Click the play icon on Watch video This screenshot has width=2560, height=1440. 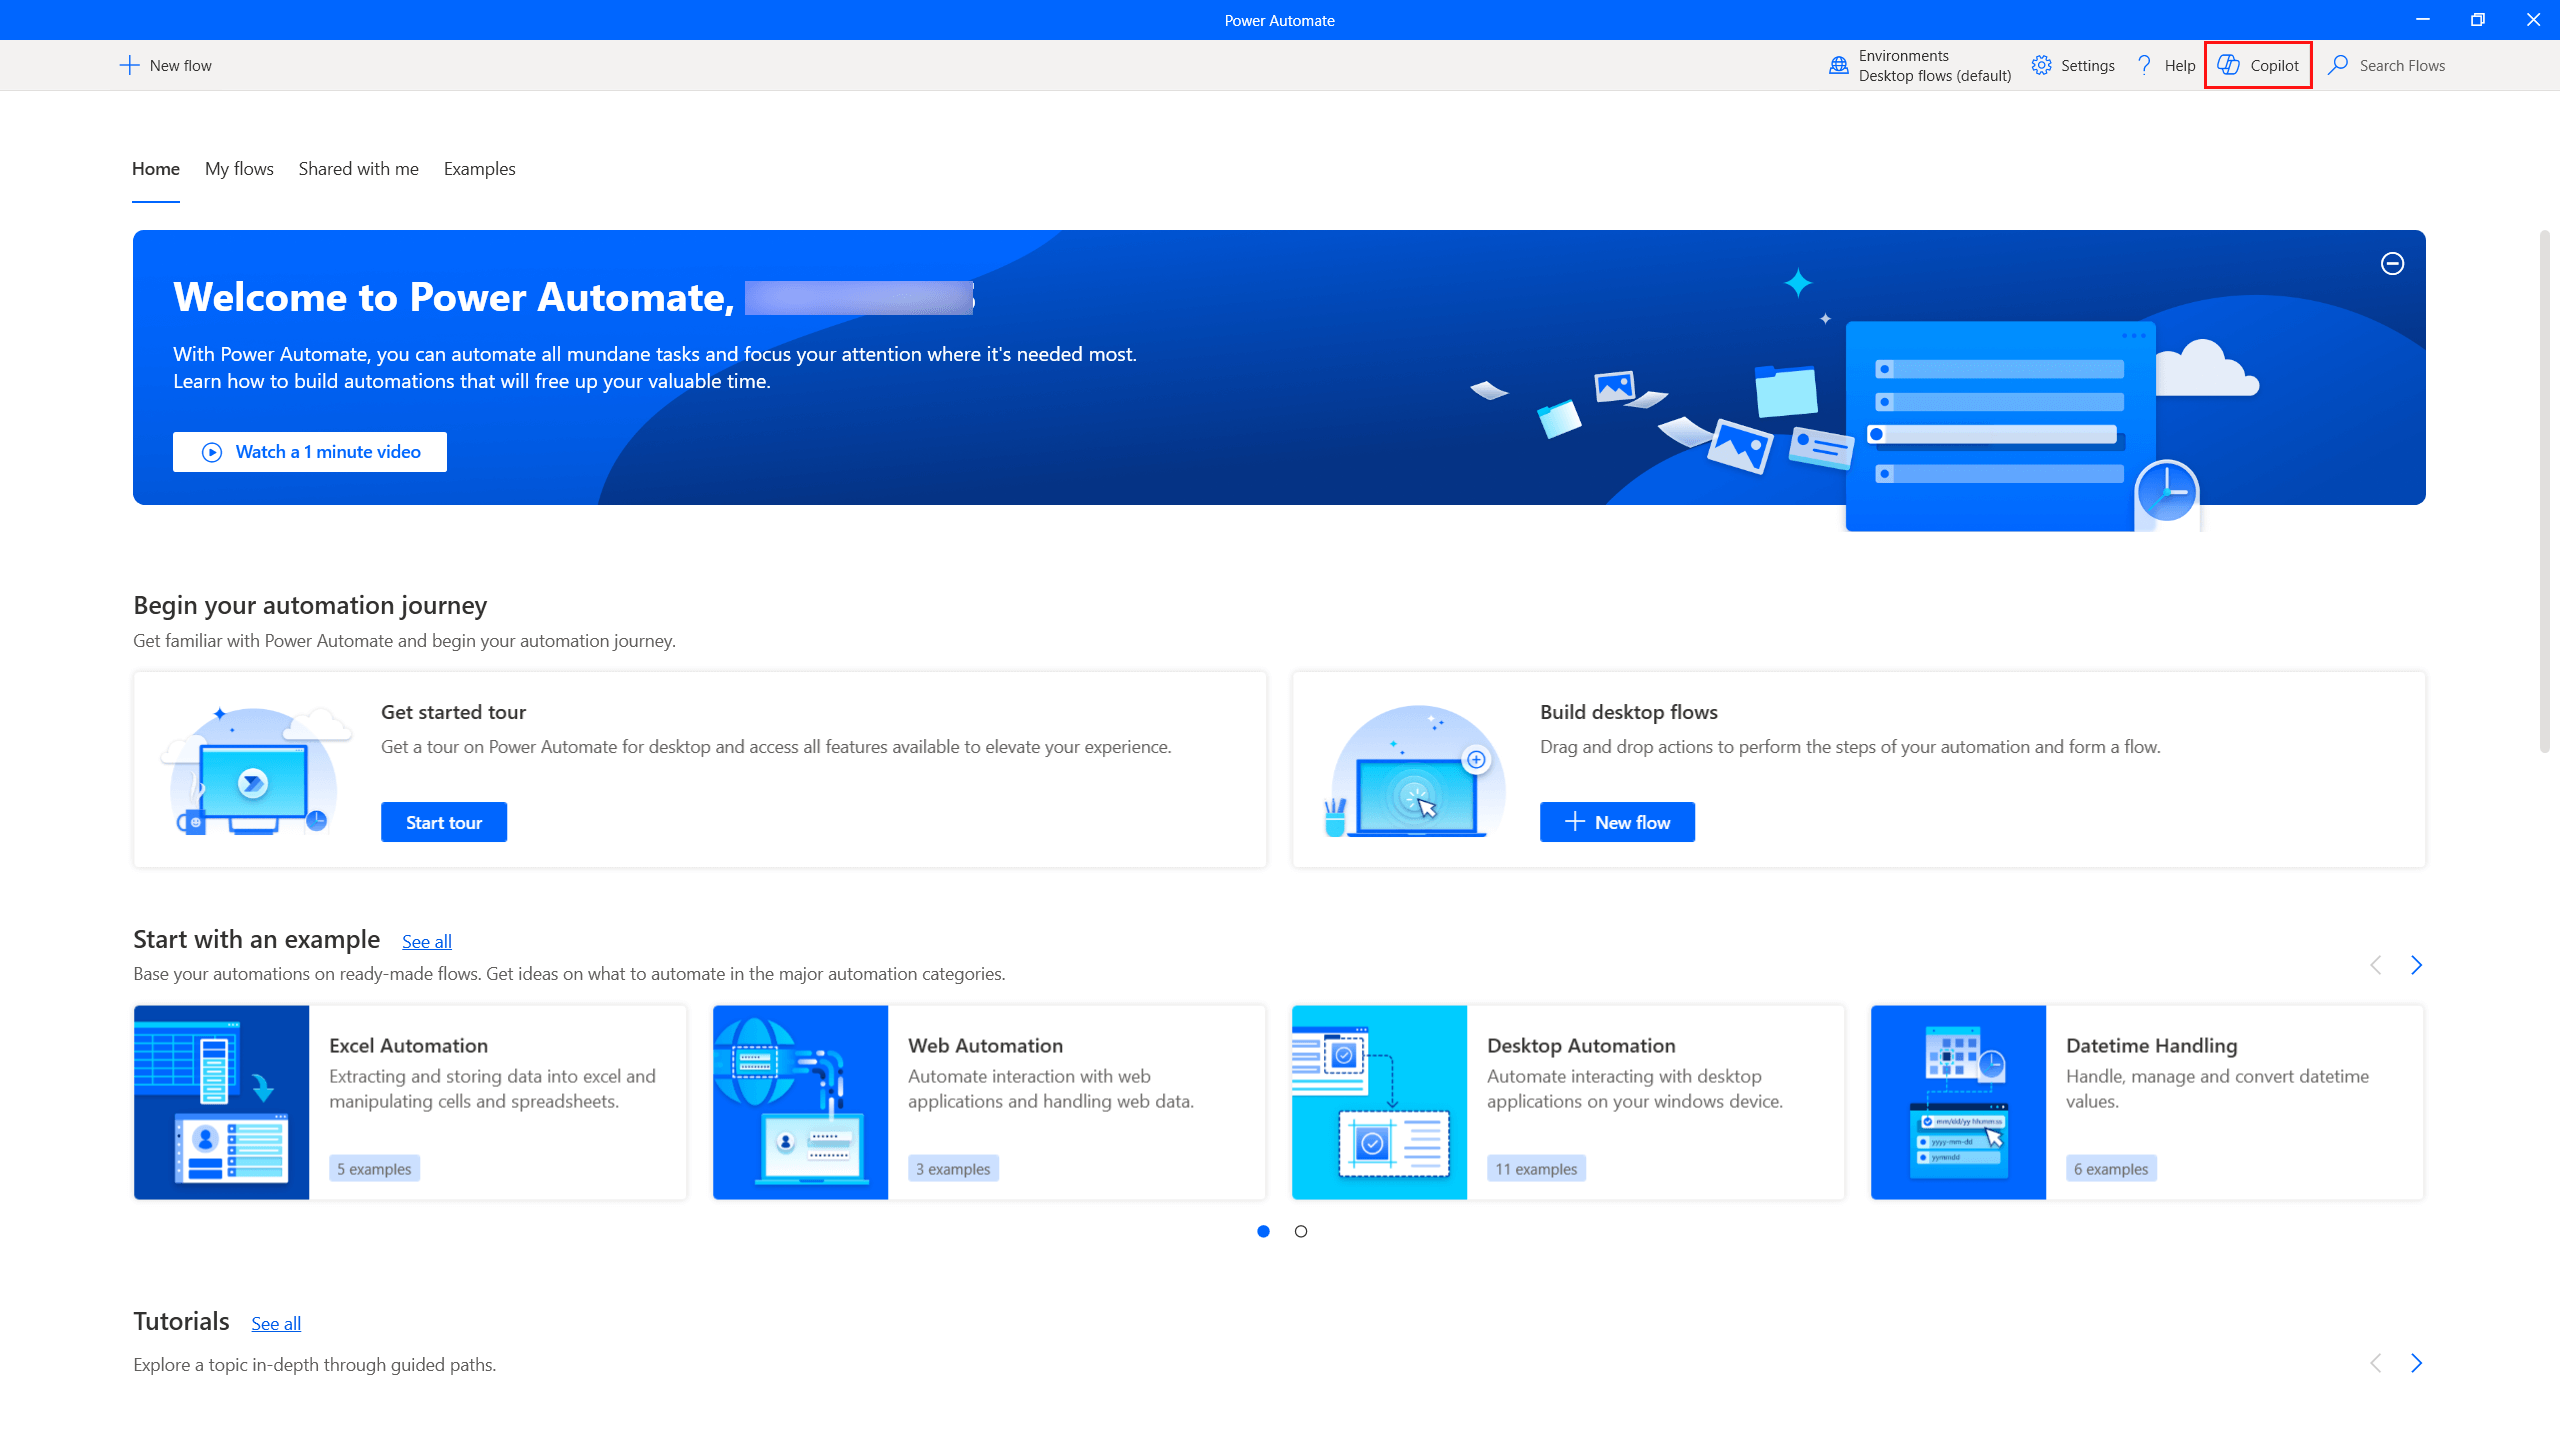tap(212, 452)
